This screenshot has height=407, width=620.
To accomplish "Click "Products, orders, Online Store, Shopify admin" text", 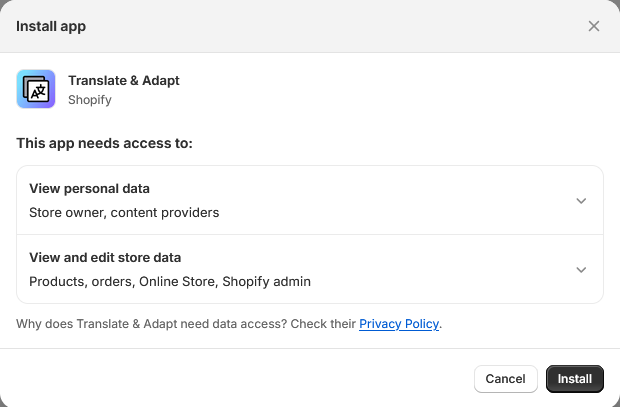I will 170,281.
